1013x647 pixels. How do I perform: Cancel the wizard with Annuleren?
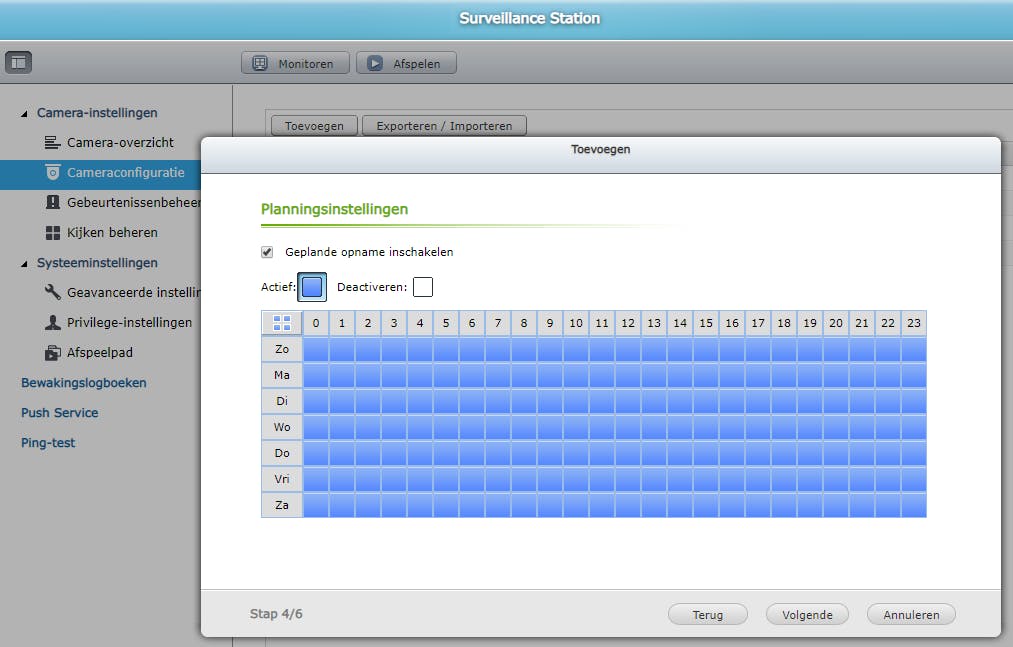(x=912, y=615)
